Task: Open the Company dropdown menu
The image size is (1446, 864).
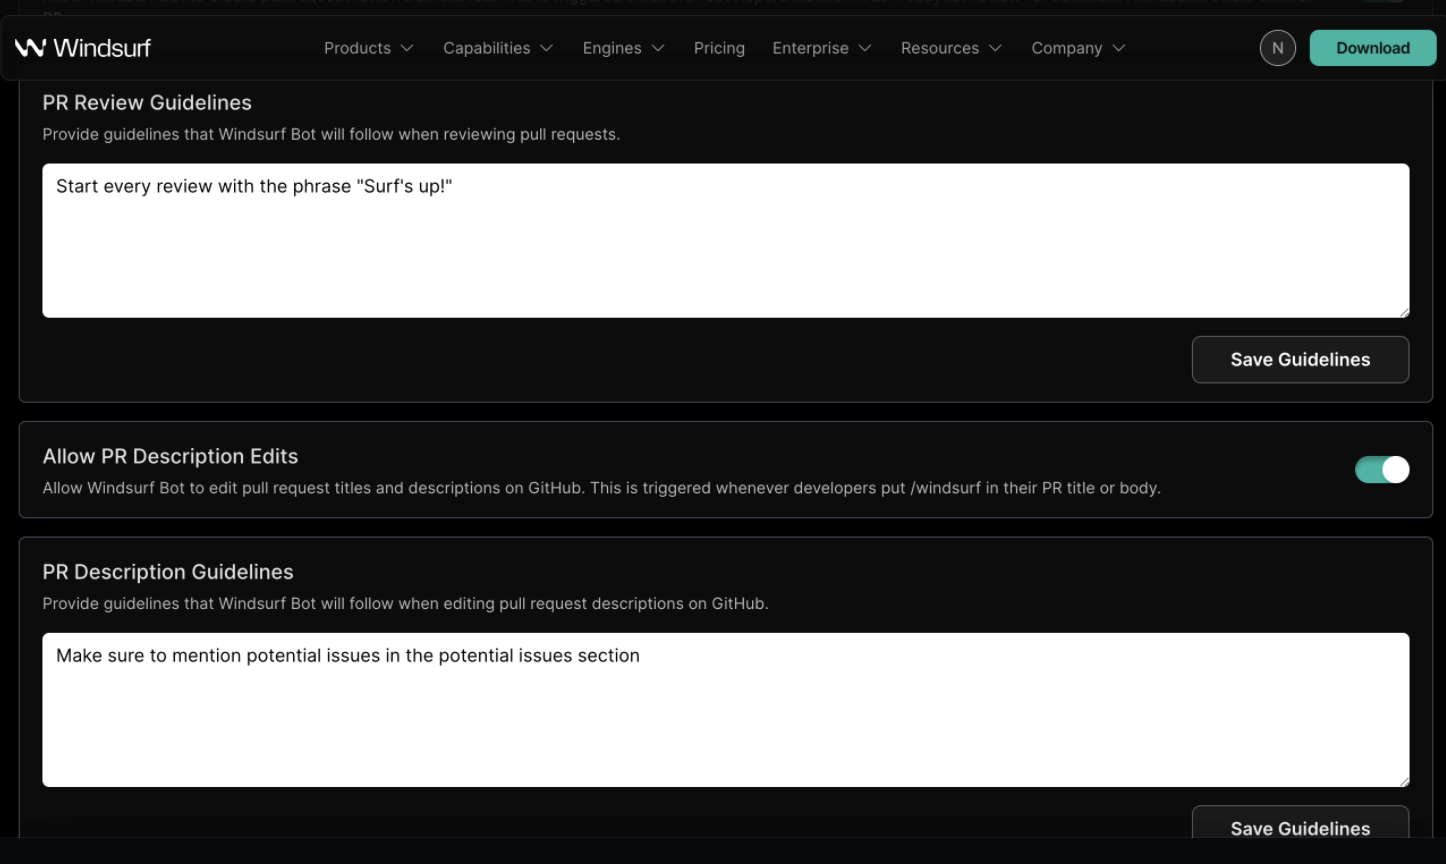Action: pos(1078,48)
